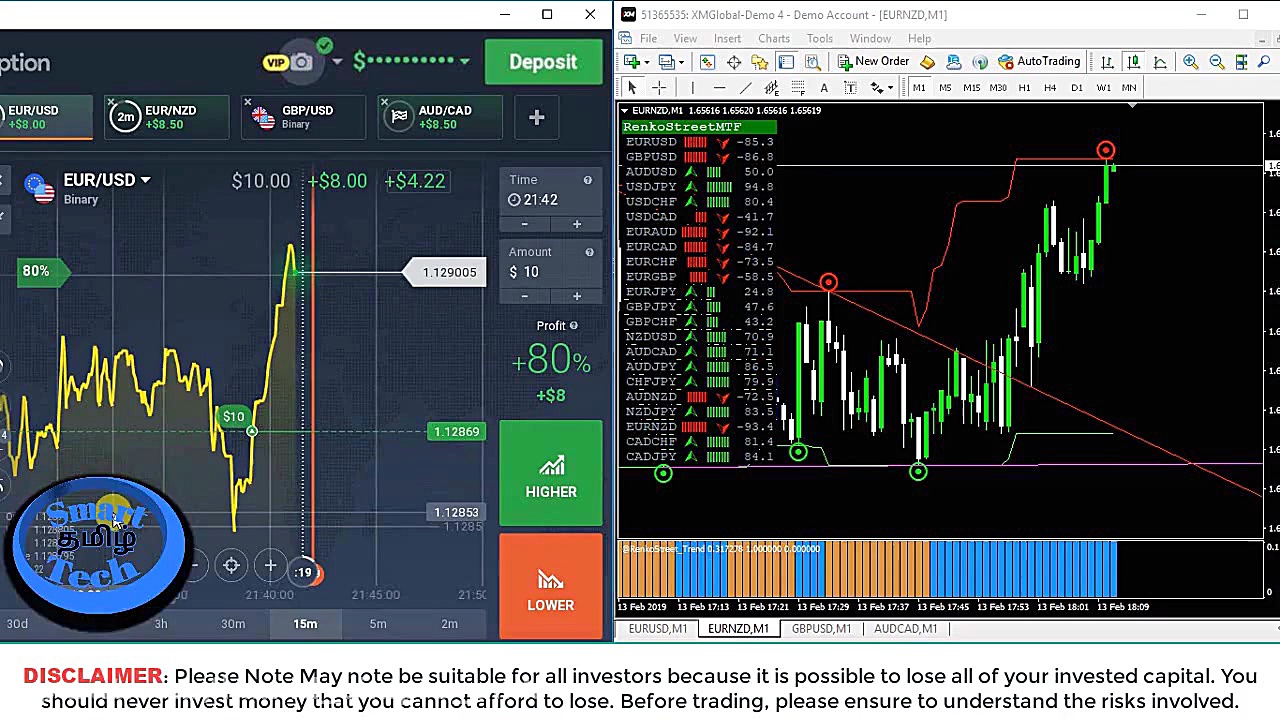
Task: Switch chart to H1 timeframe
Action: pos(1024,88)
